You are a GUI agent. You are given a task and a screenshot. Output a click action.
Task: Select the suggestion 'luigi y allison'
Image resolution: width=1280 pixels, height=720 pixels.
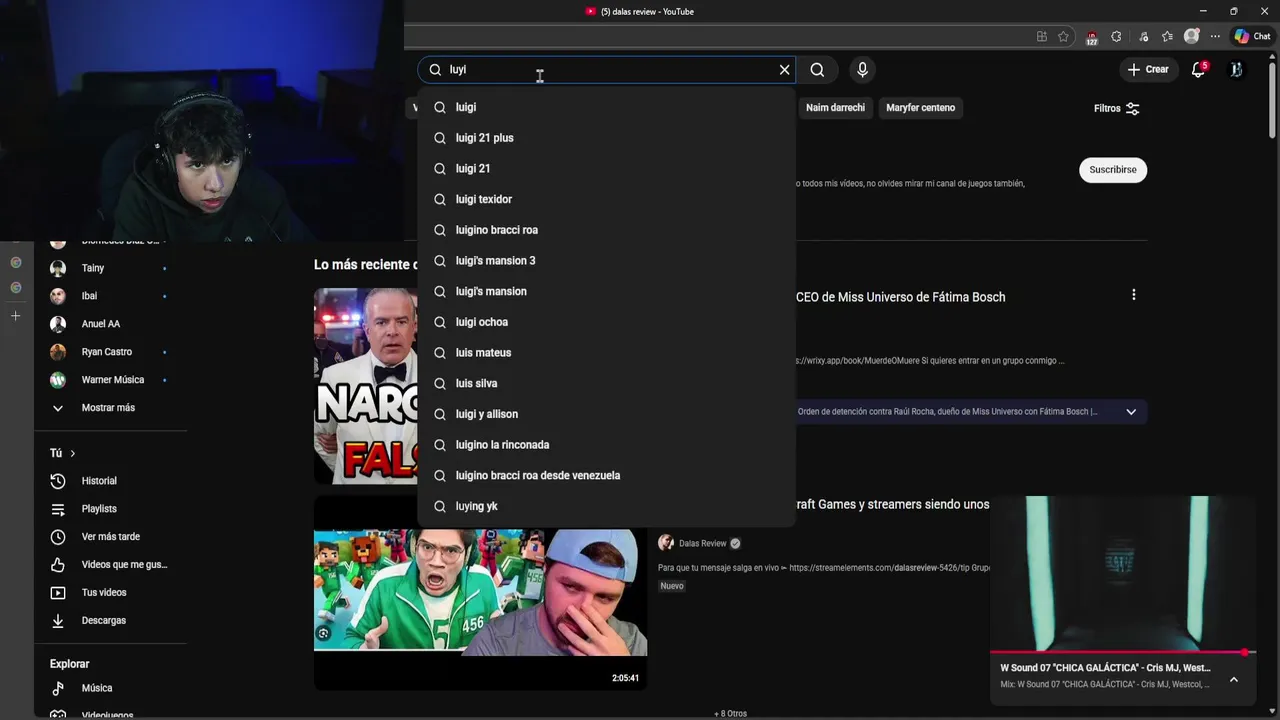606,414
